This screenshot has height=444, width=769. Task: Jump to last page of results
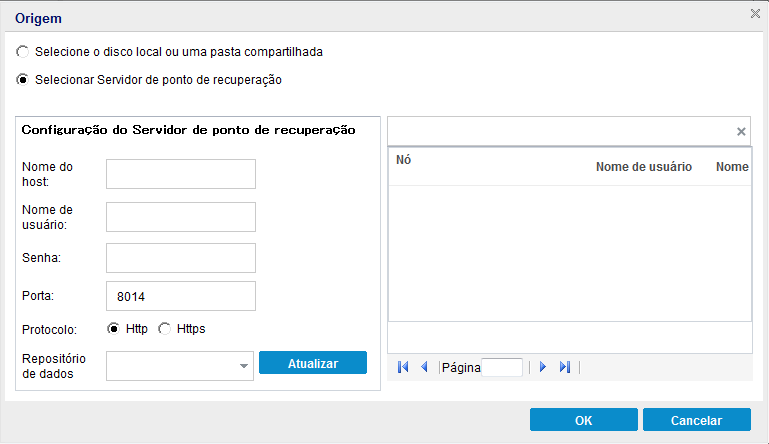point(565,367)
